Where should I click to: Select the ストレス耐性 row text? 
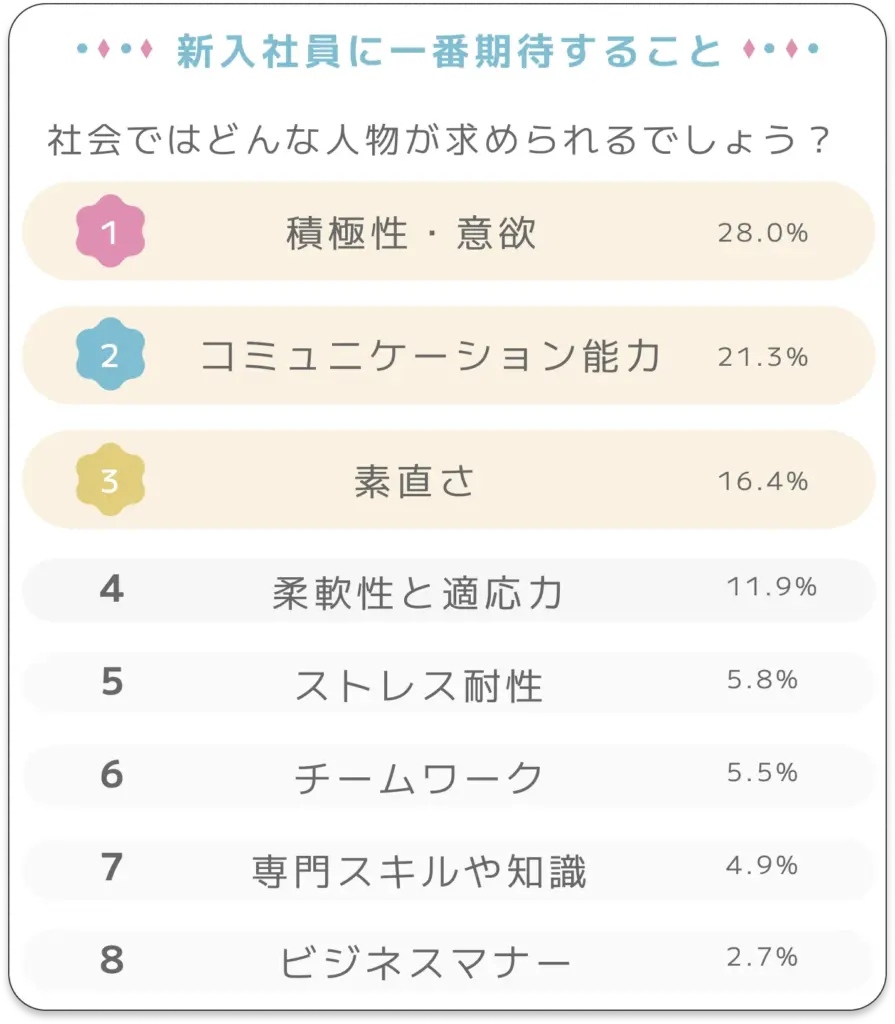tap(419, 687)
